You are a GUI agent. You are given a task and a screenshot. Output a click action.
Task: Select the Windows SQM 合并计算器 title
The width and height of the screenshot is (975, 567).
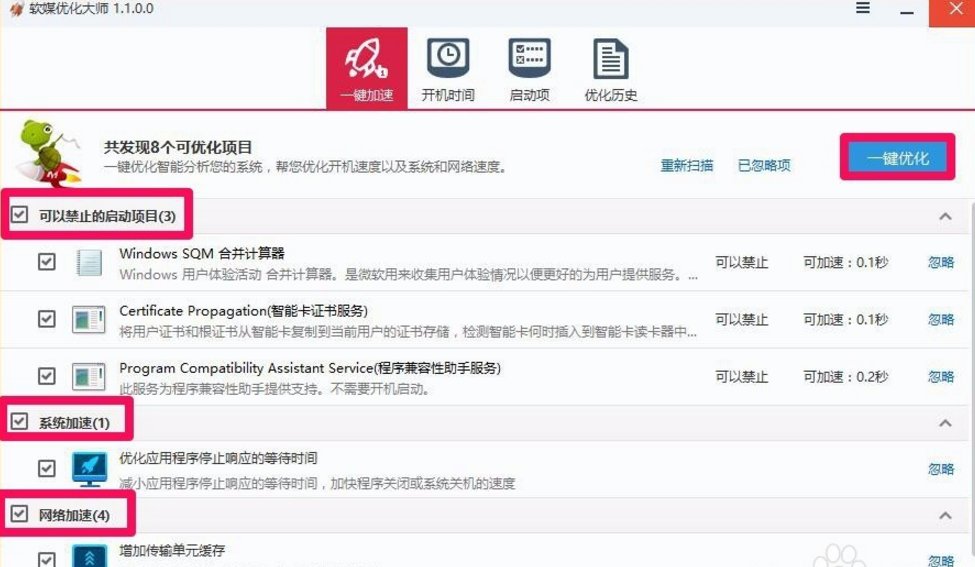coord(201,254)
